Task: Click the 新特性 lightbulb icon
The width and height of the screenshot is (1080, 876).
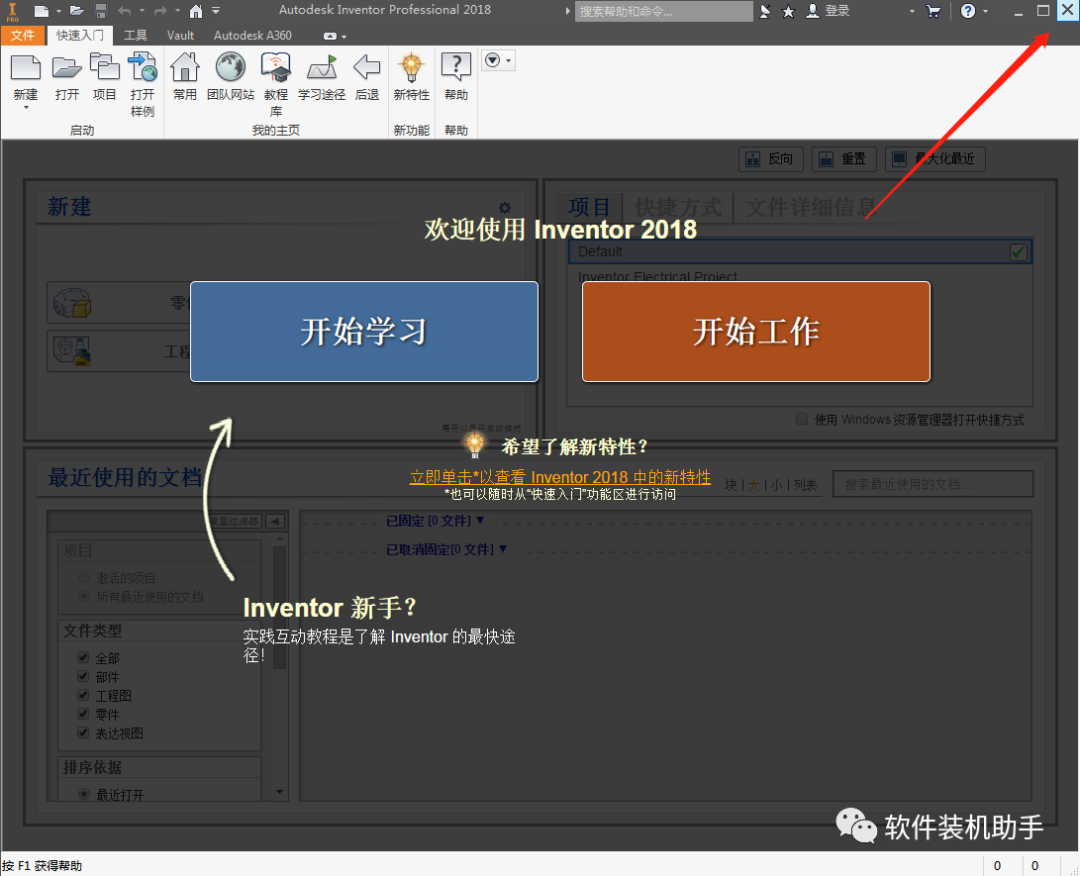Action: coord(411,67)
